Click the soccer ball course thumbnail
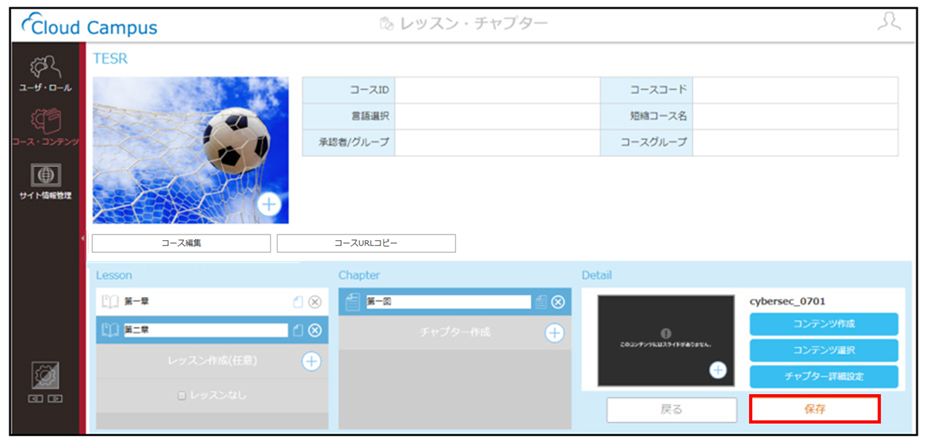 (x=191, y=150)
